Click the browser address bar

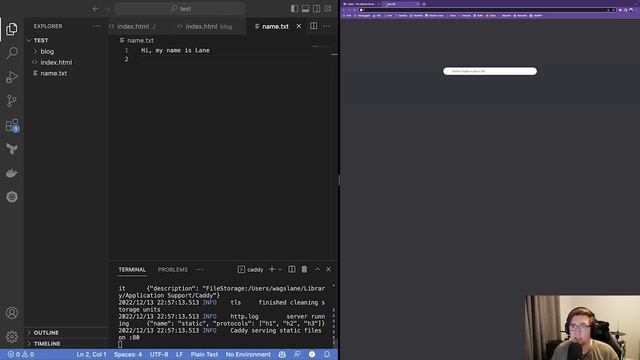pos(487,10)
